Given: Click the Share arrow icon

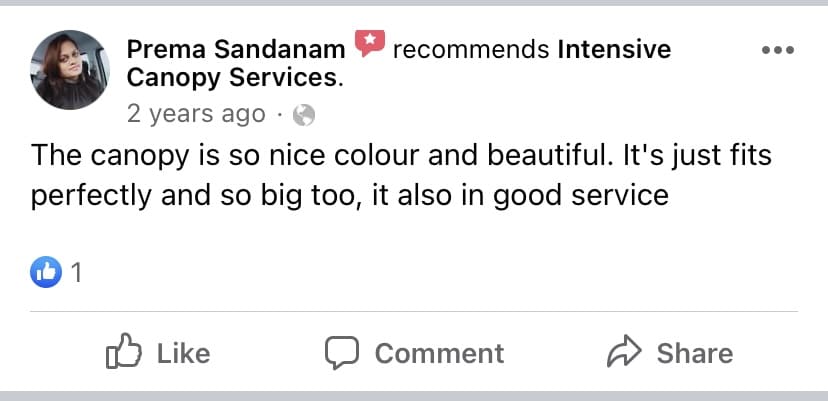Looking at the screenshot, I should pos(624,353).
